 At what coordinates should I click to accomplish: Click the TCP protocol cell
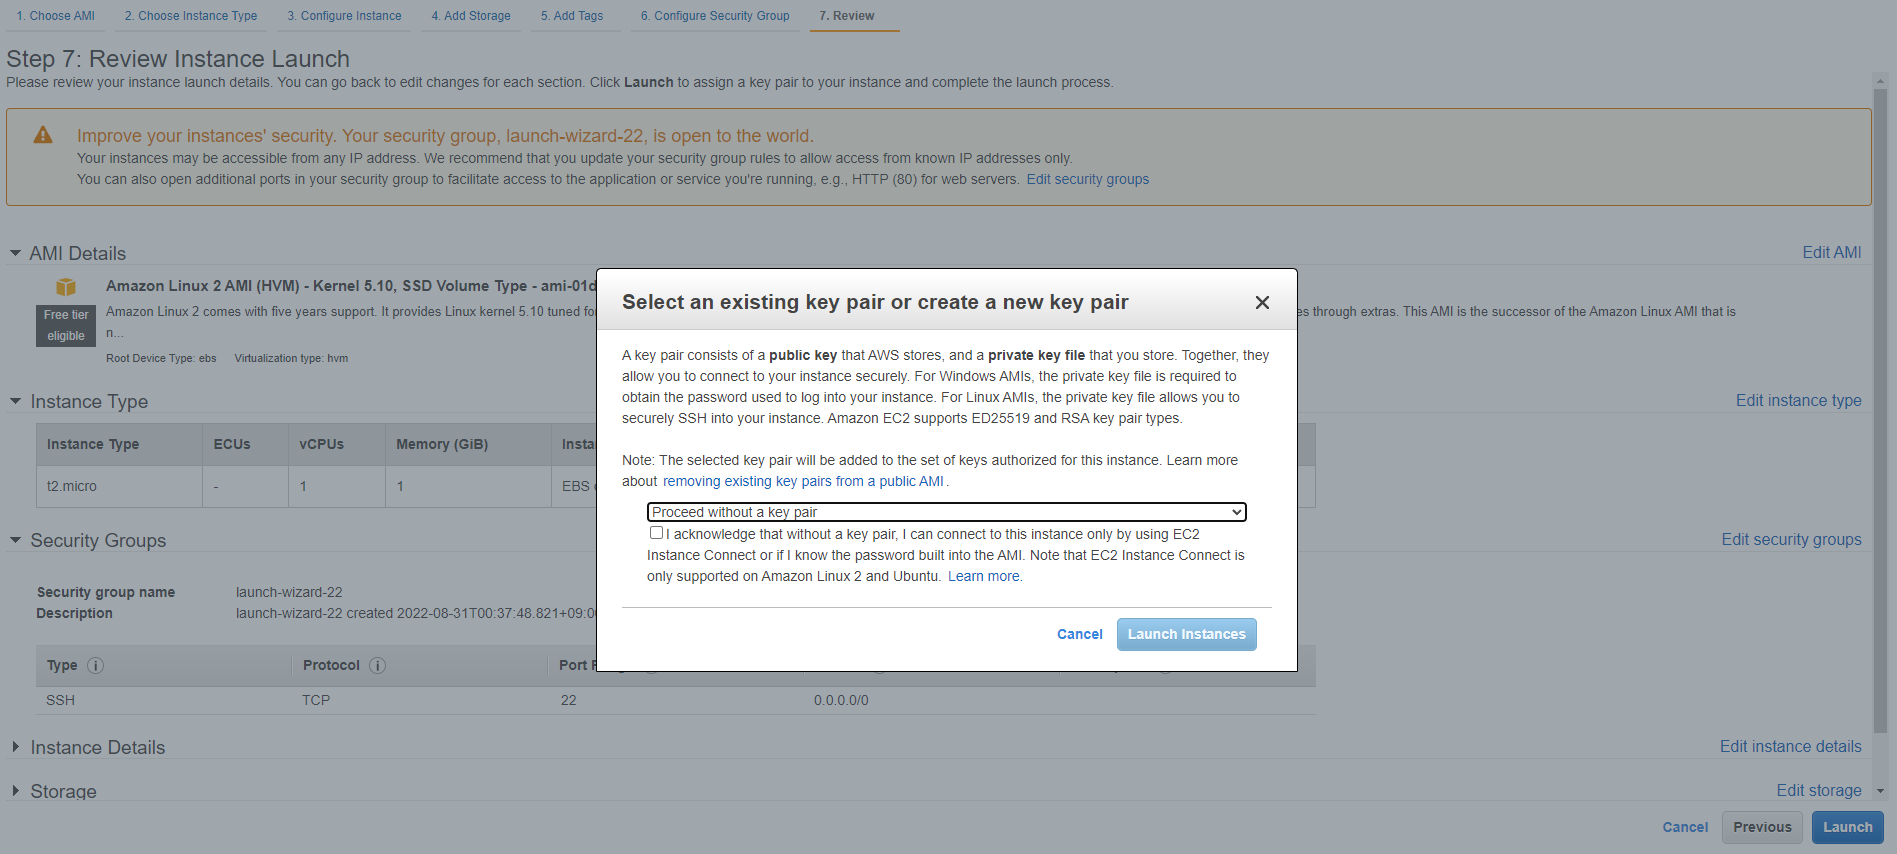[316, 700]
